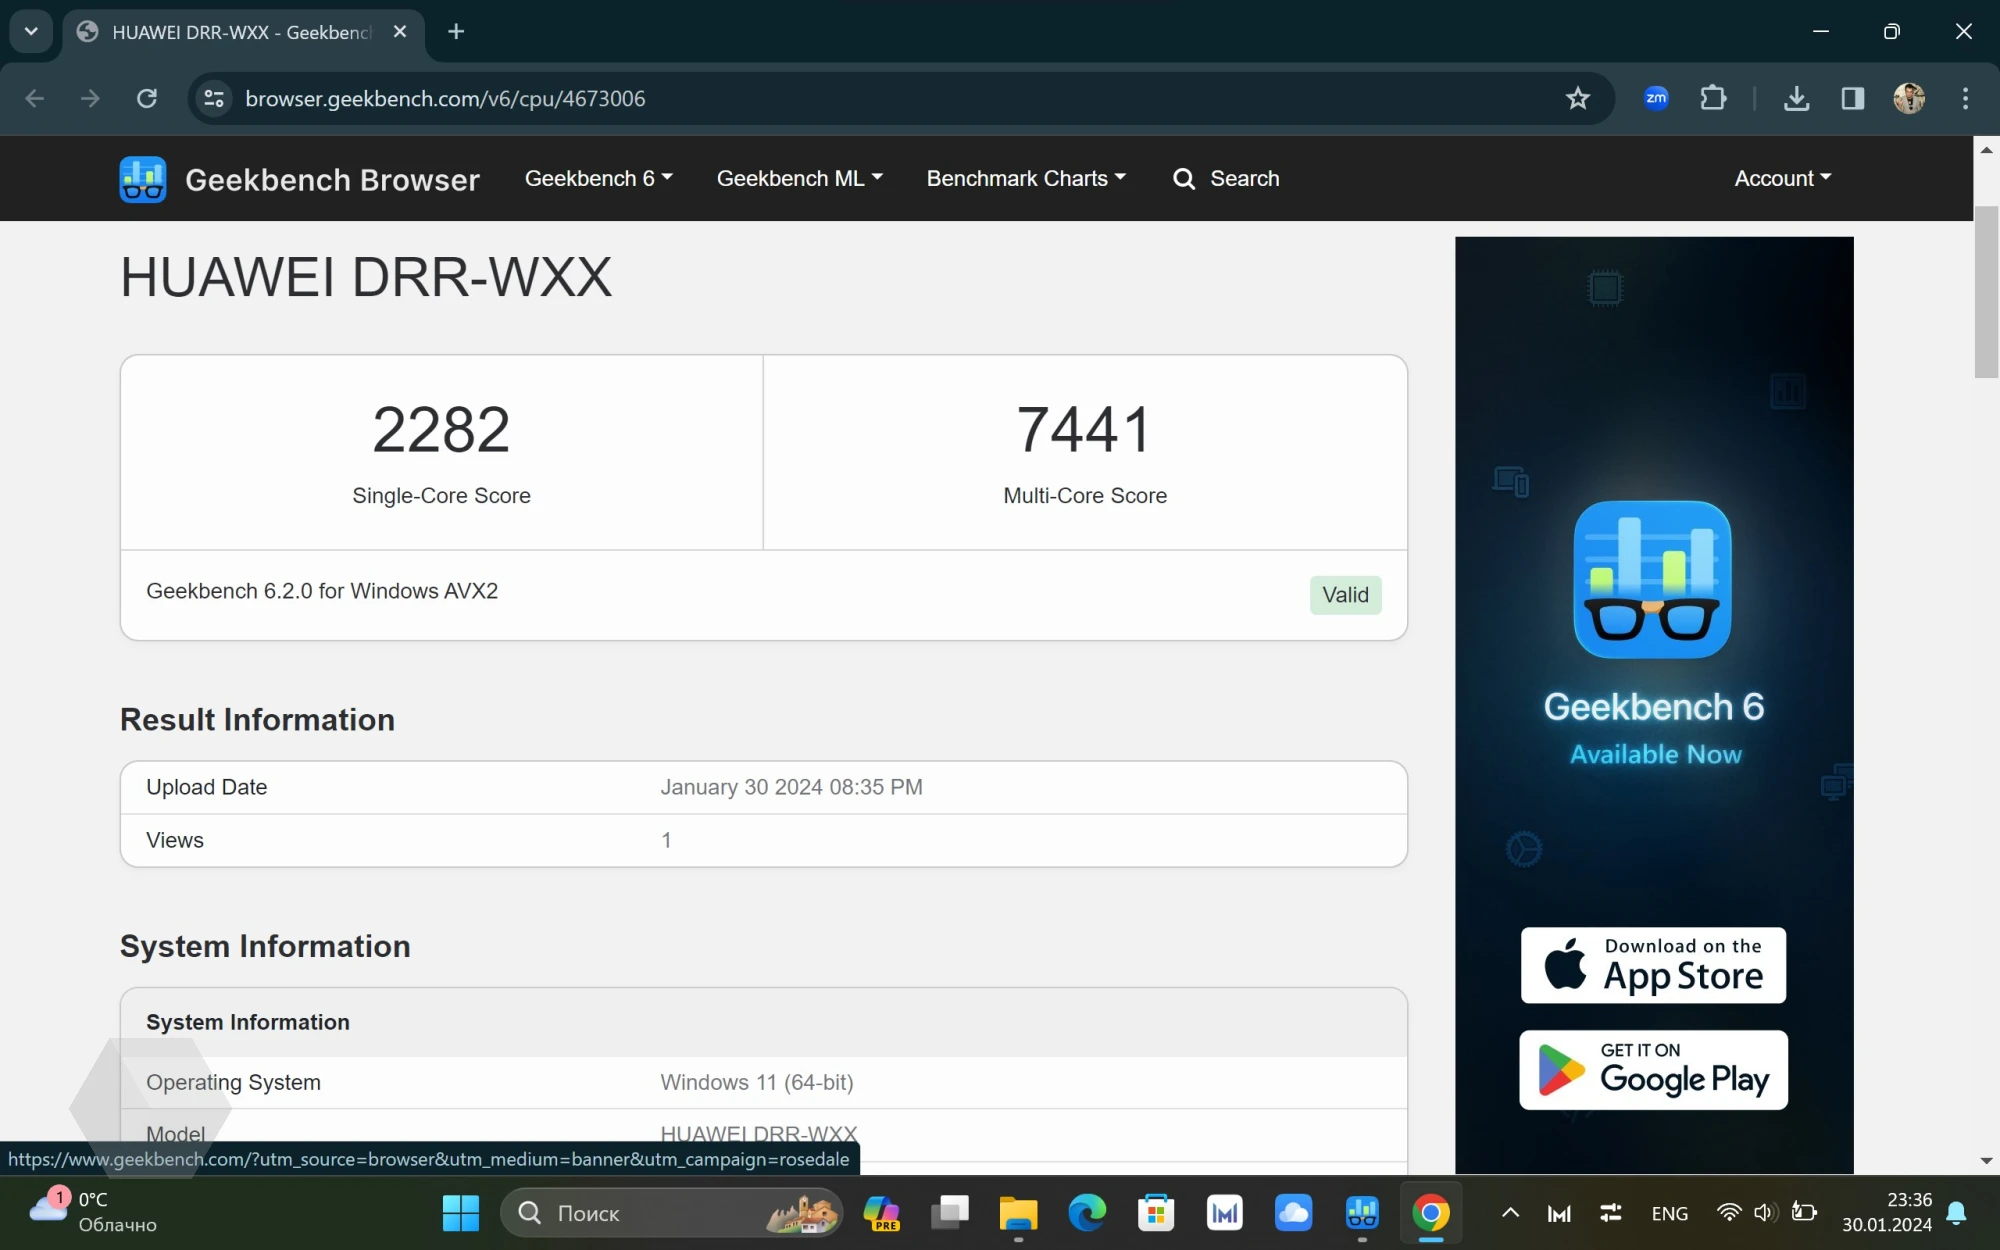
Task: Click the Get it on Google Play badge
Action: (x=1653, y=1070)
